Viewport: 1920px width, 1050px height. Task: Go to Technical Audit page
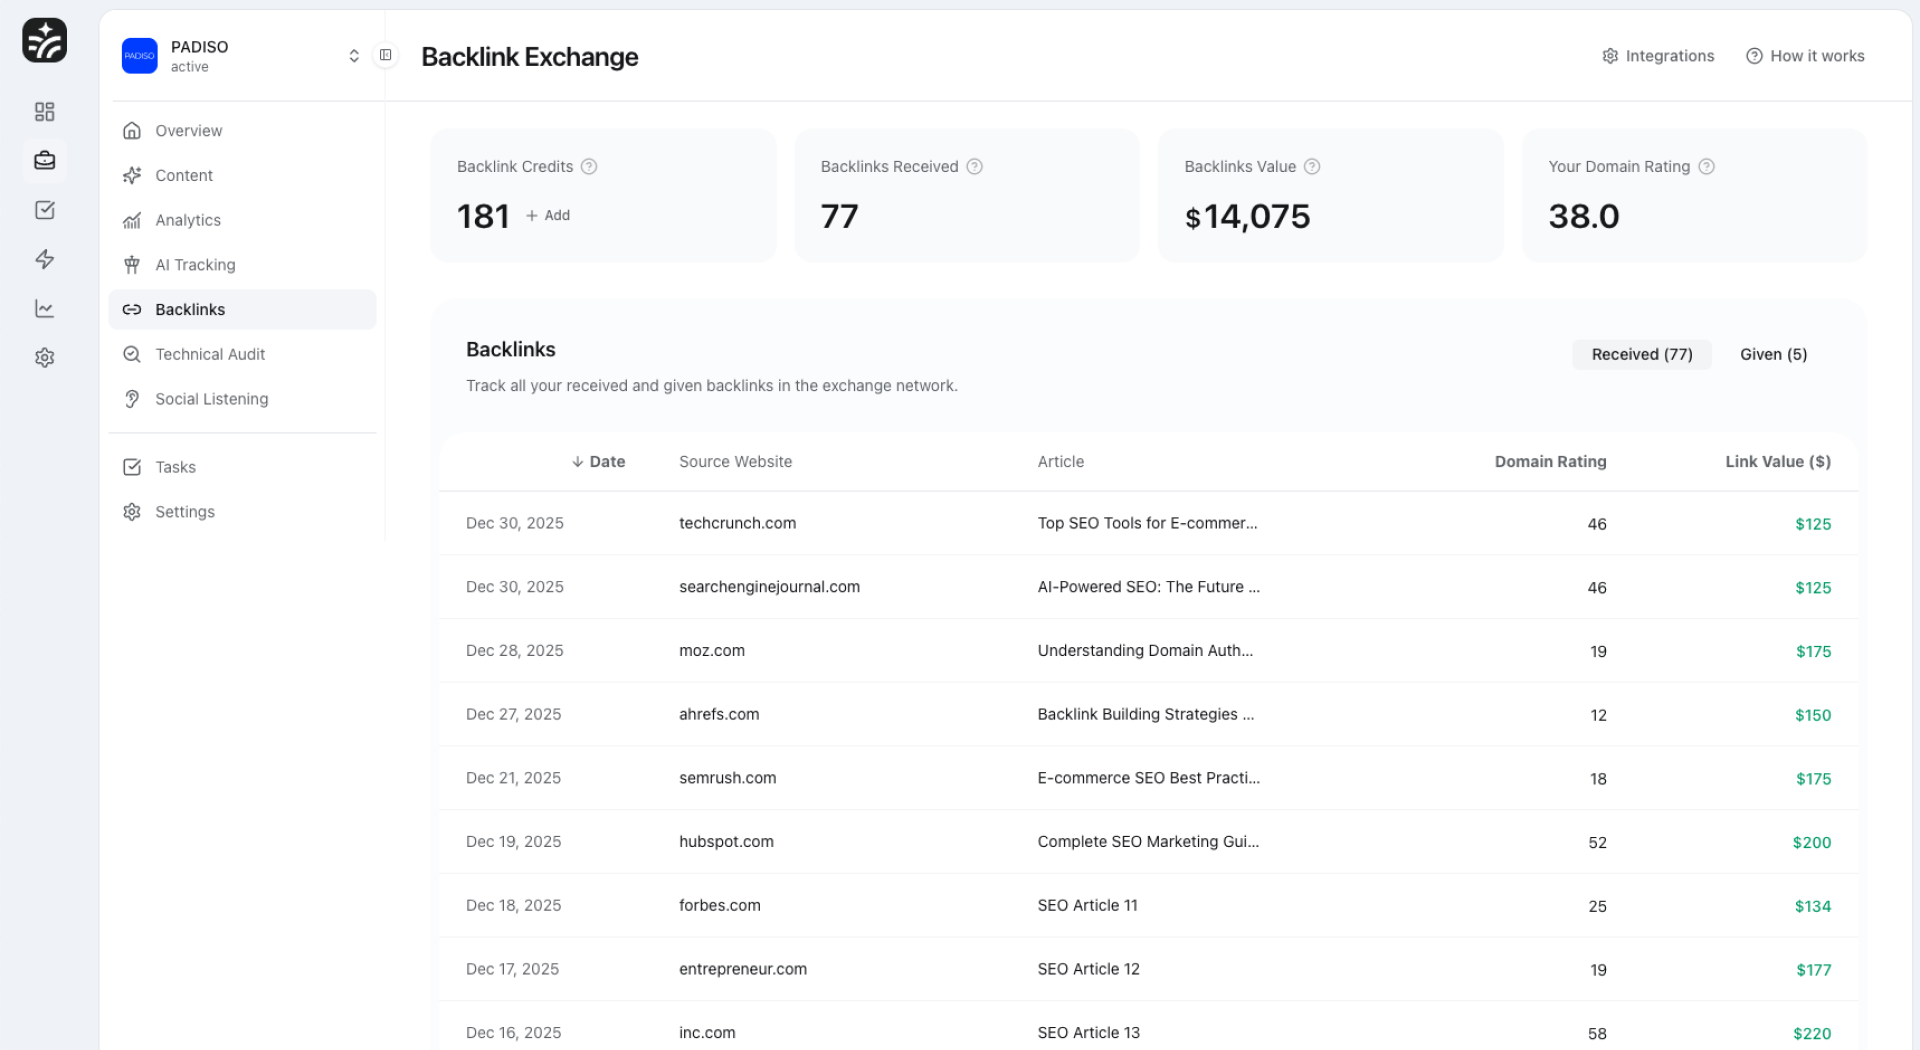(210, 354)
